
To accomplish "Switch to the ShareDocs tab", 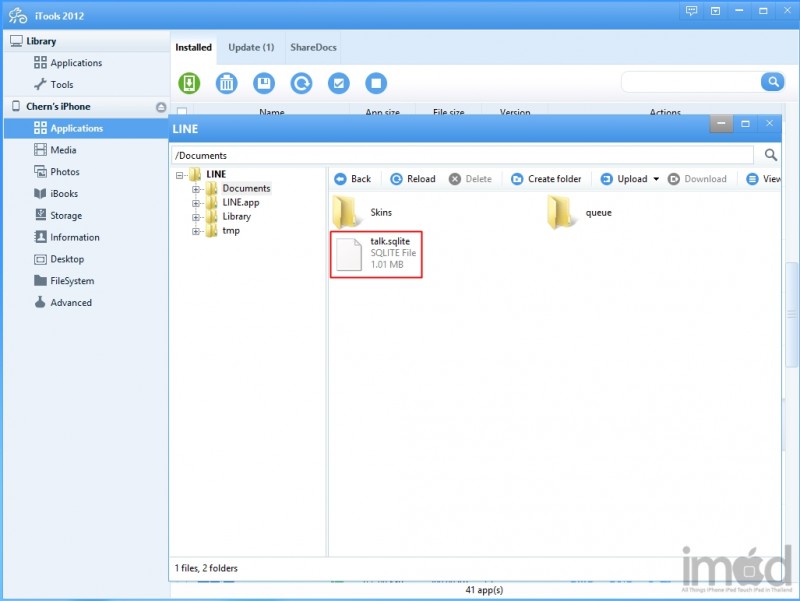I will tap(313, 47).
